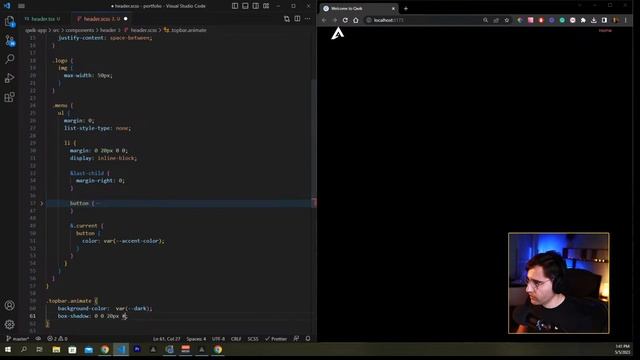Open the VS Code hamburger application menu
640x360 pixels.
(21, 6)
